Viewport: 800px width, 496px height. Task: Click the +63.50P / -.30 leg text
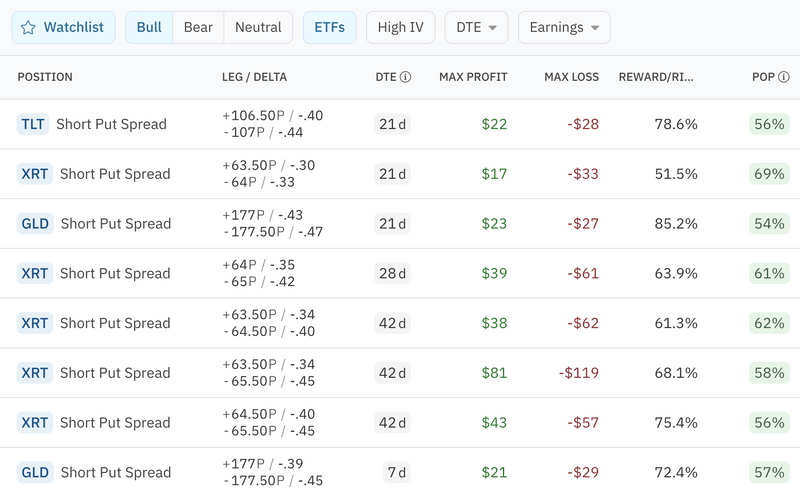pos(268,165)
